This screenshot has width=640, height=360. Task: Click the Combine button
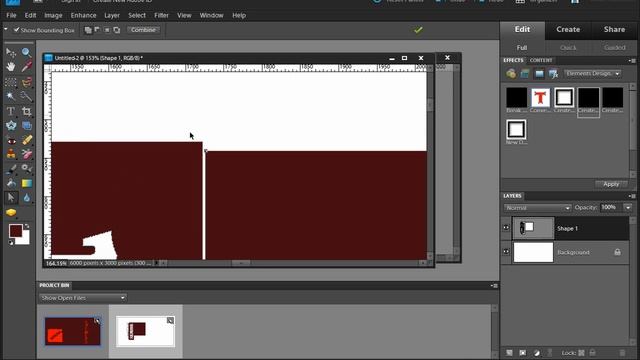click(143, 30)
